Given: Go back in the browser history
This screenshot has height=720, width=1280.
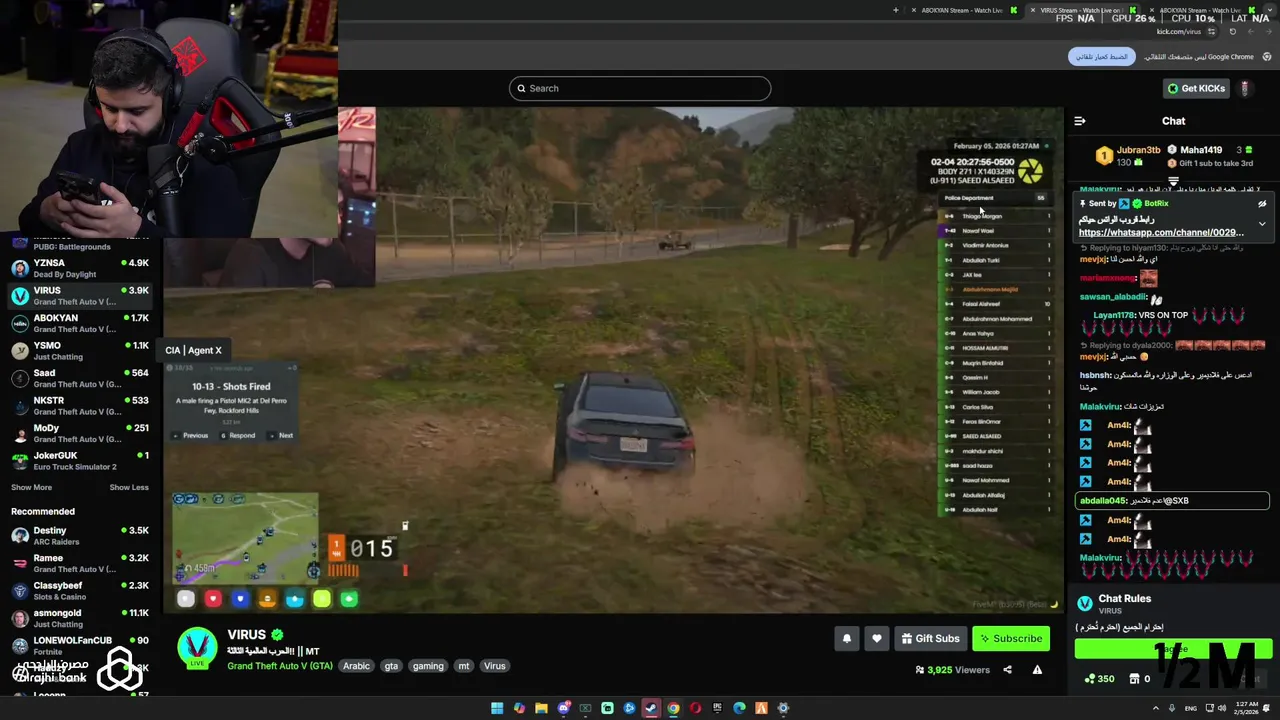Looking at the screenshot, I should tap(1268, 31).
